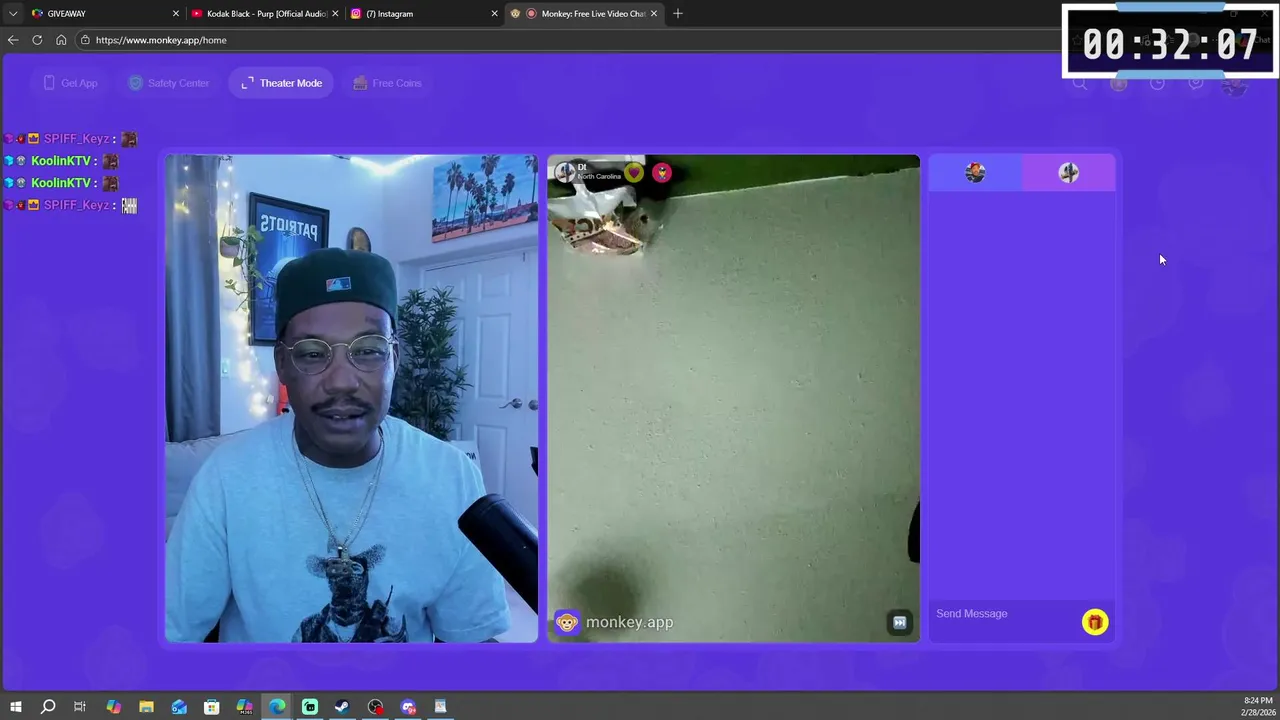This screenshot has height=720, width=1280.
Task: Open partner Dt's profile avatar
Action: pos(565,172)
